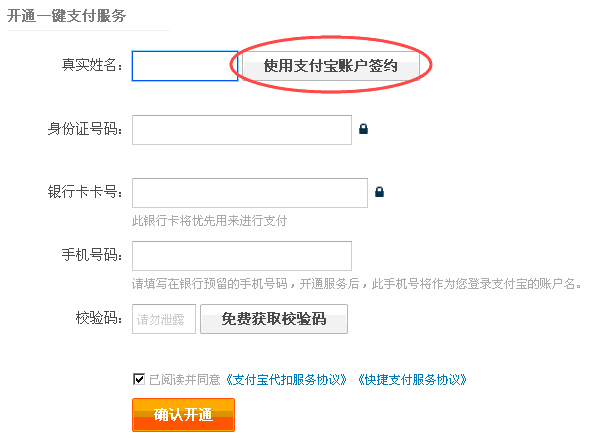
Task: Focus the 校验码 code input field
Action: (163, 319)
